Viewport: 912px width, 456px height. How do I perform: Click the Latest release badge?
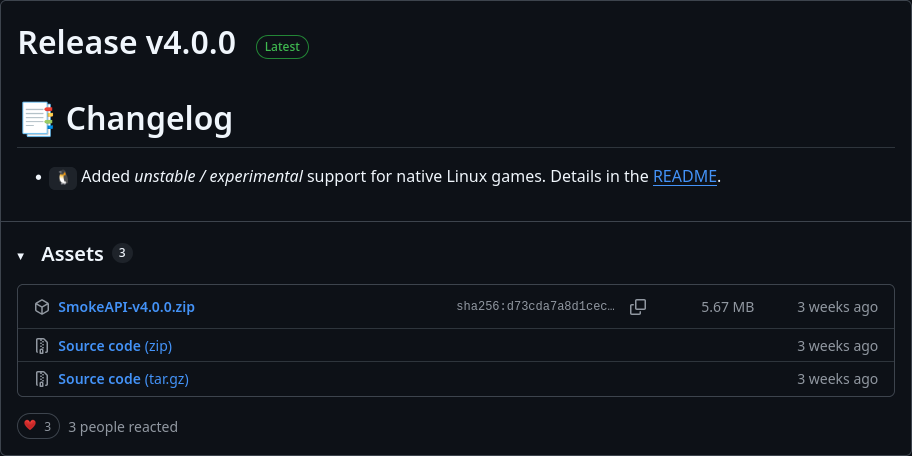coord(282,47)
